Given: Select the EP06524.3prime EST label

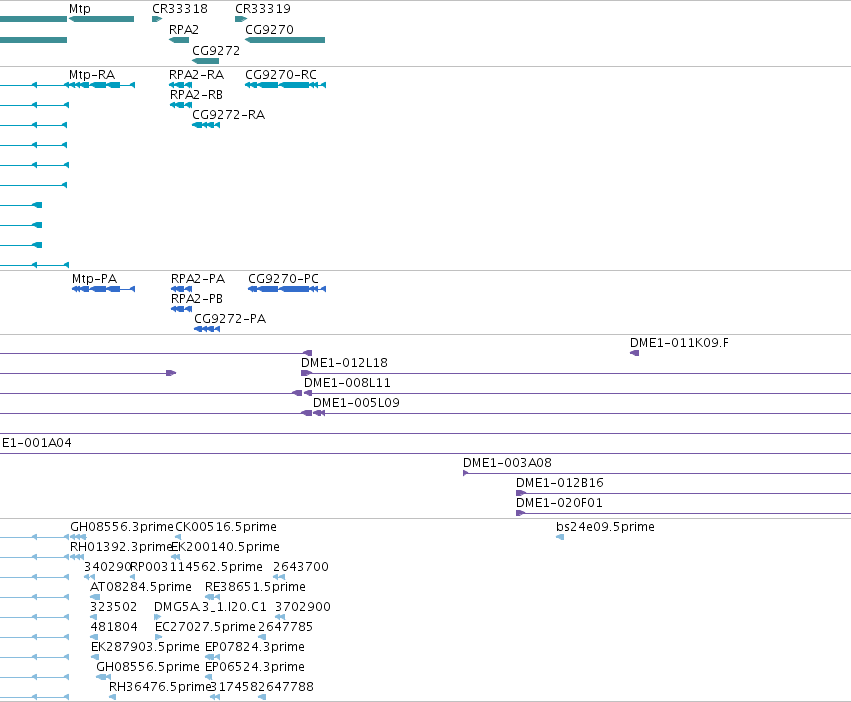Looking at the screenshot, I should 255,667.
